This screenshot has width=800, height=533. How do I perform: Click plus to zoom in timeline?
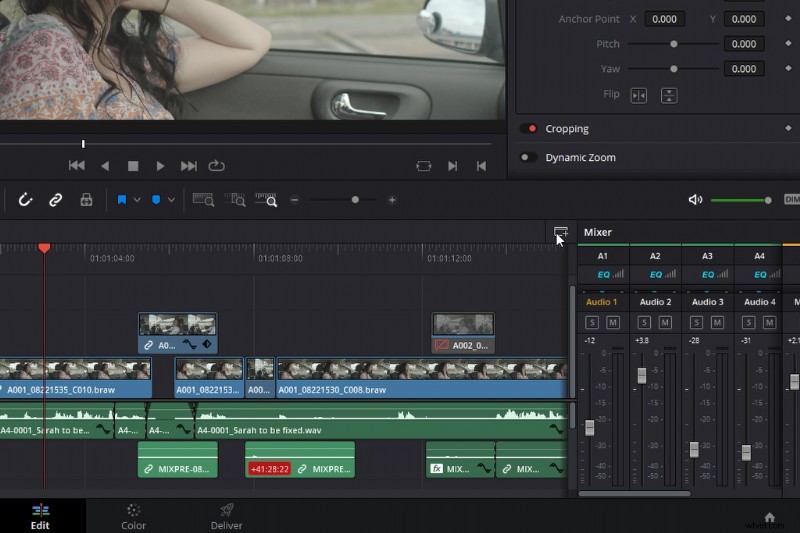(x=392, y=200)
